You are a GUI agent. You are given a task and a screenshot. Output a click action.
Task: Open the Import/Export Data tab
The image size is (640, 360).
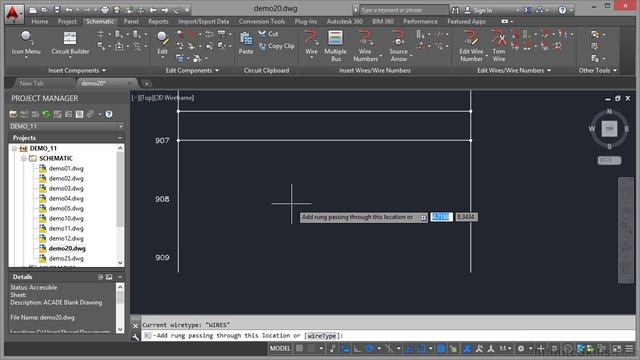203,21
